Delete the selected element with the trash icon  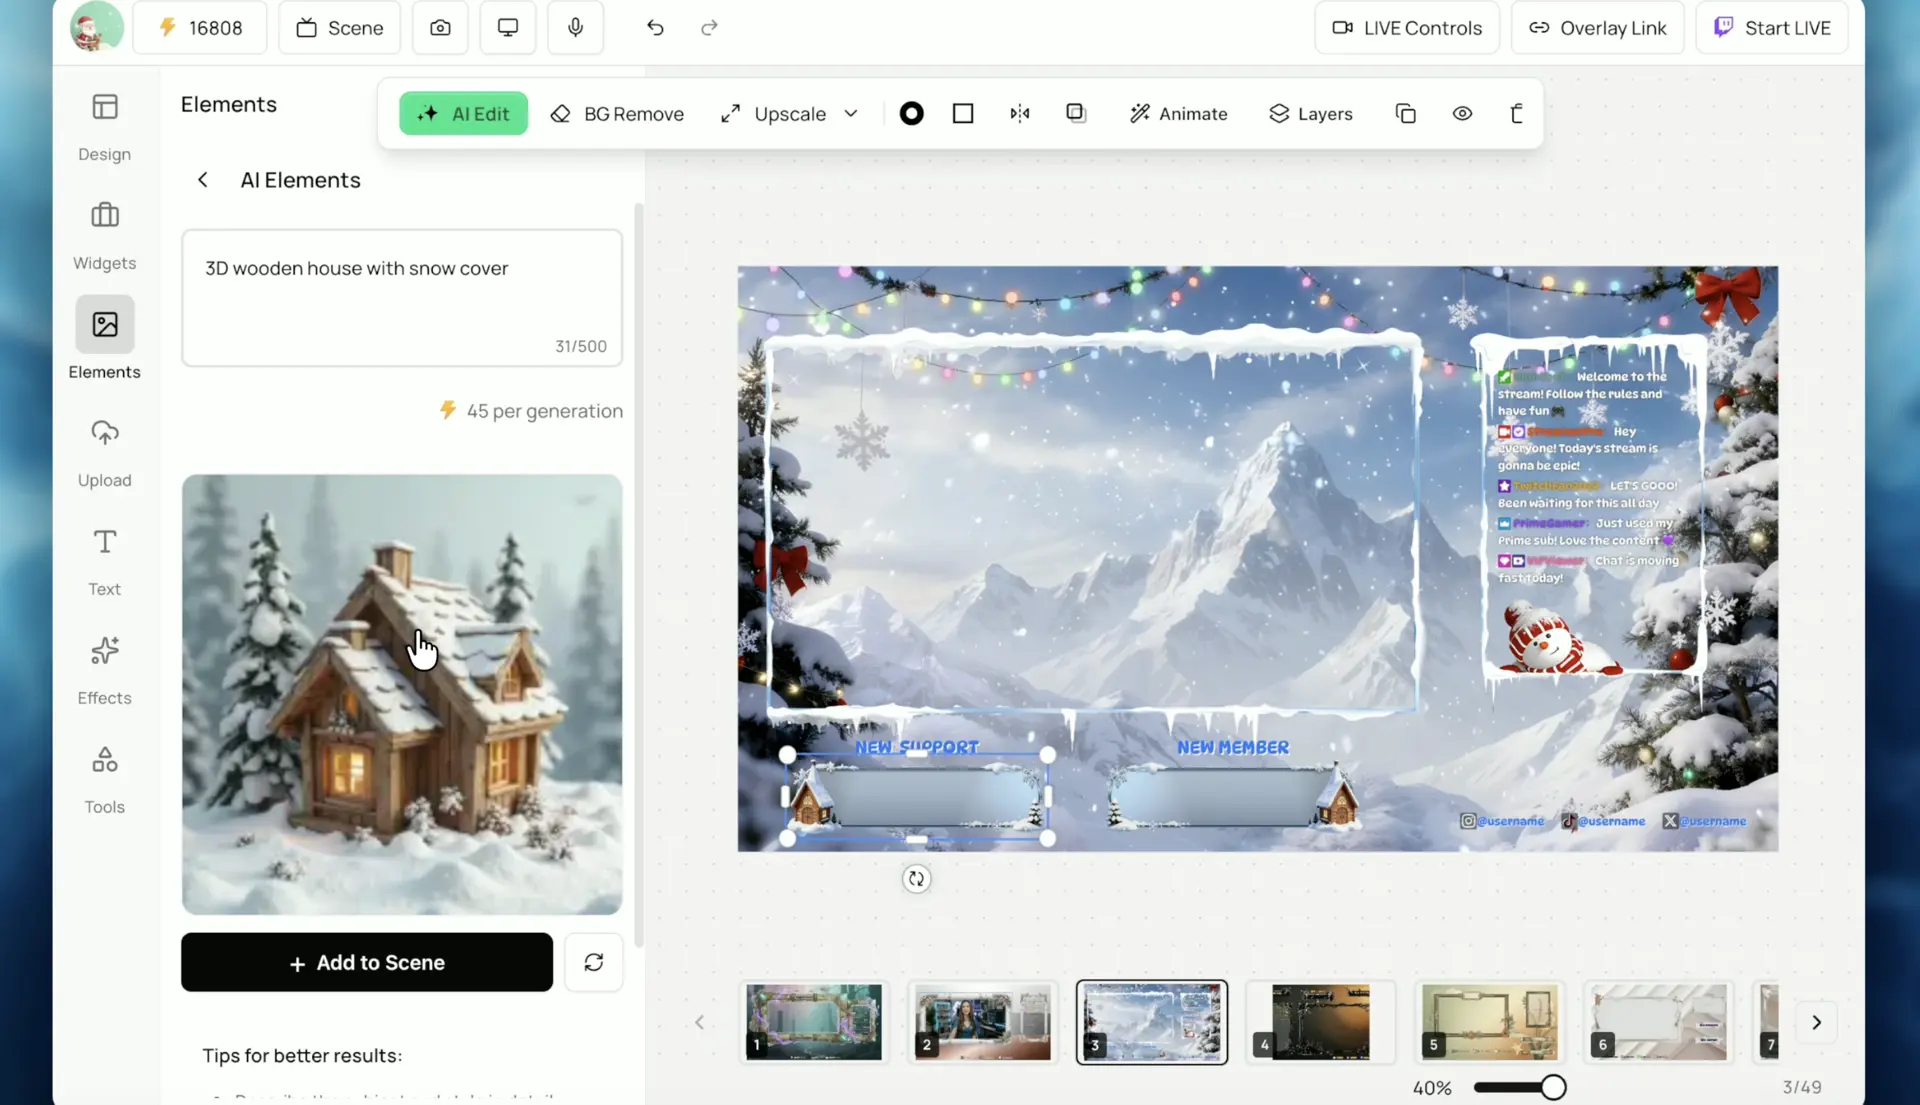(x=1516, y=114)
